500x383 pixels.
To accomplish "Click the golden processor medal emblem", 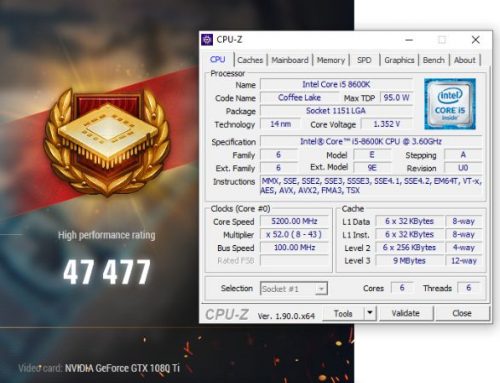I will coord(107,142).
